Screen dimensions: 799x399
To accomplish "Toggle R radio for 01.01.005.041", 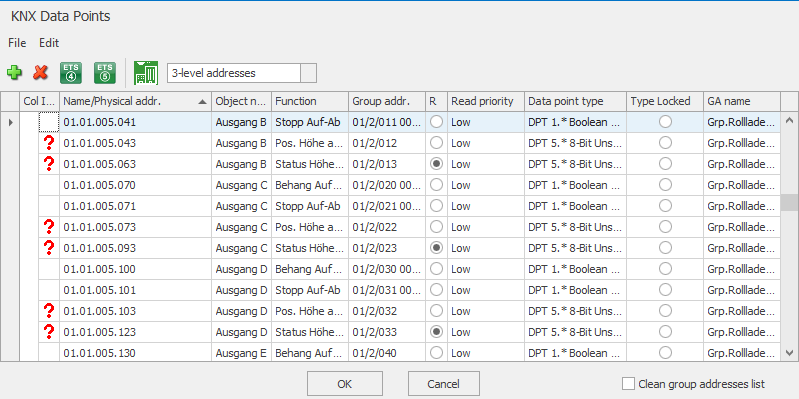I will (436, 122).
